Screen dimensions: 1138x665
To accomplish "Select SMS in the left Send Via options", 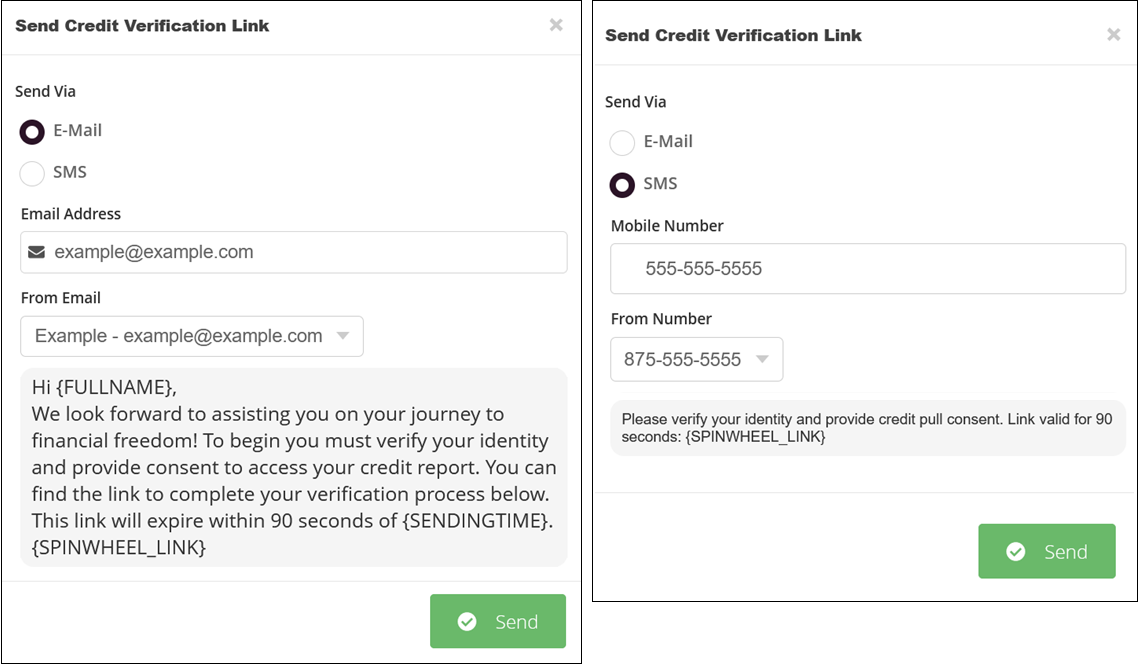I will click(31, 173).
